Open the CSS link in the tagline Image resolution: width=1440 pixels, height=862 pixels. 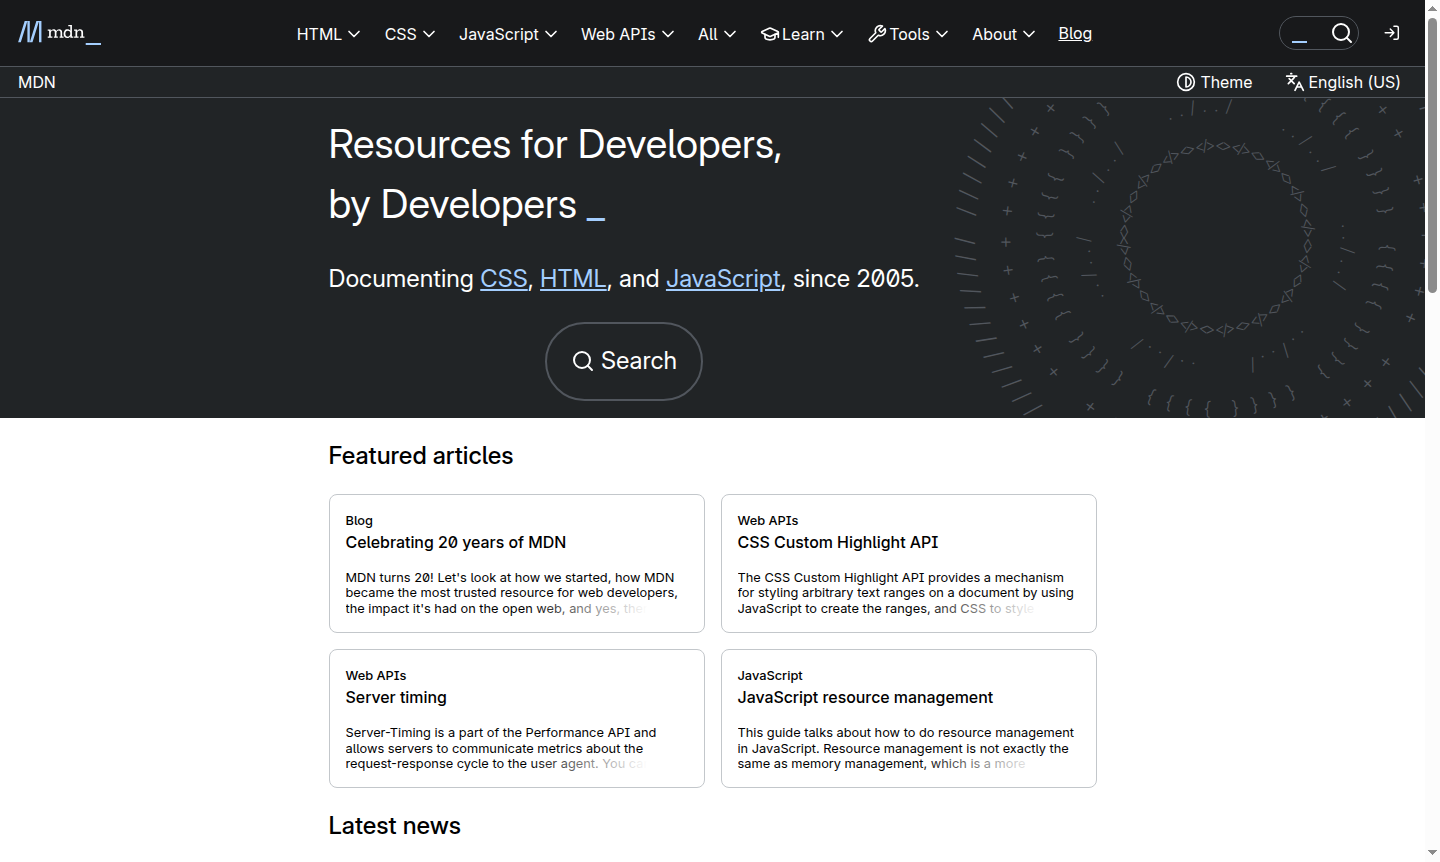[503, 278]
